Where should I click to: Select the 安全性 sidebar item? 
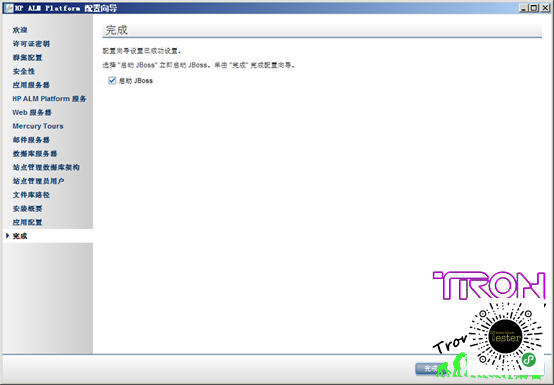click(x=24, y=71)
